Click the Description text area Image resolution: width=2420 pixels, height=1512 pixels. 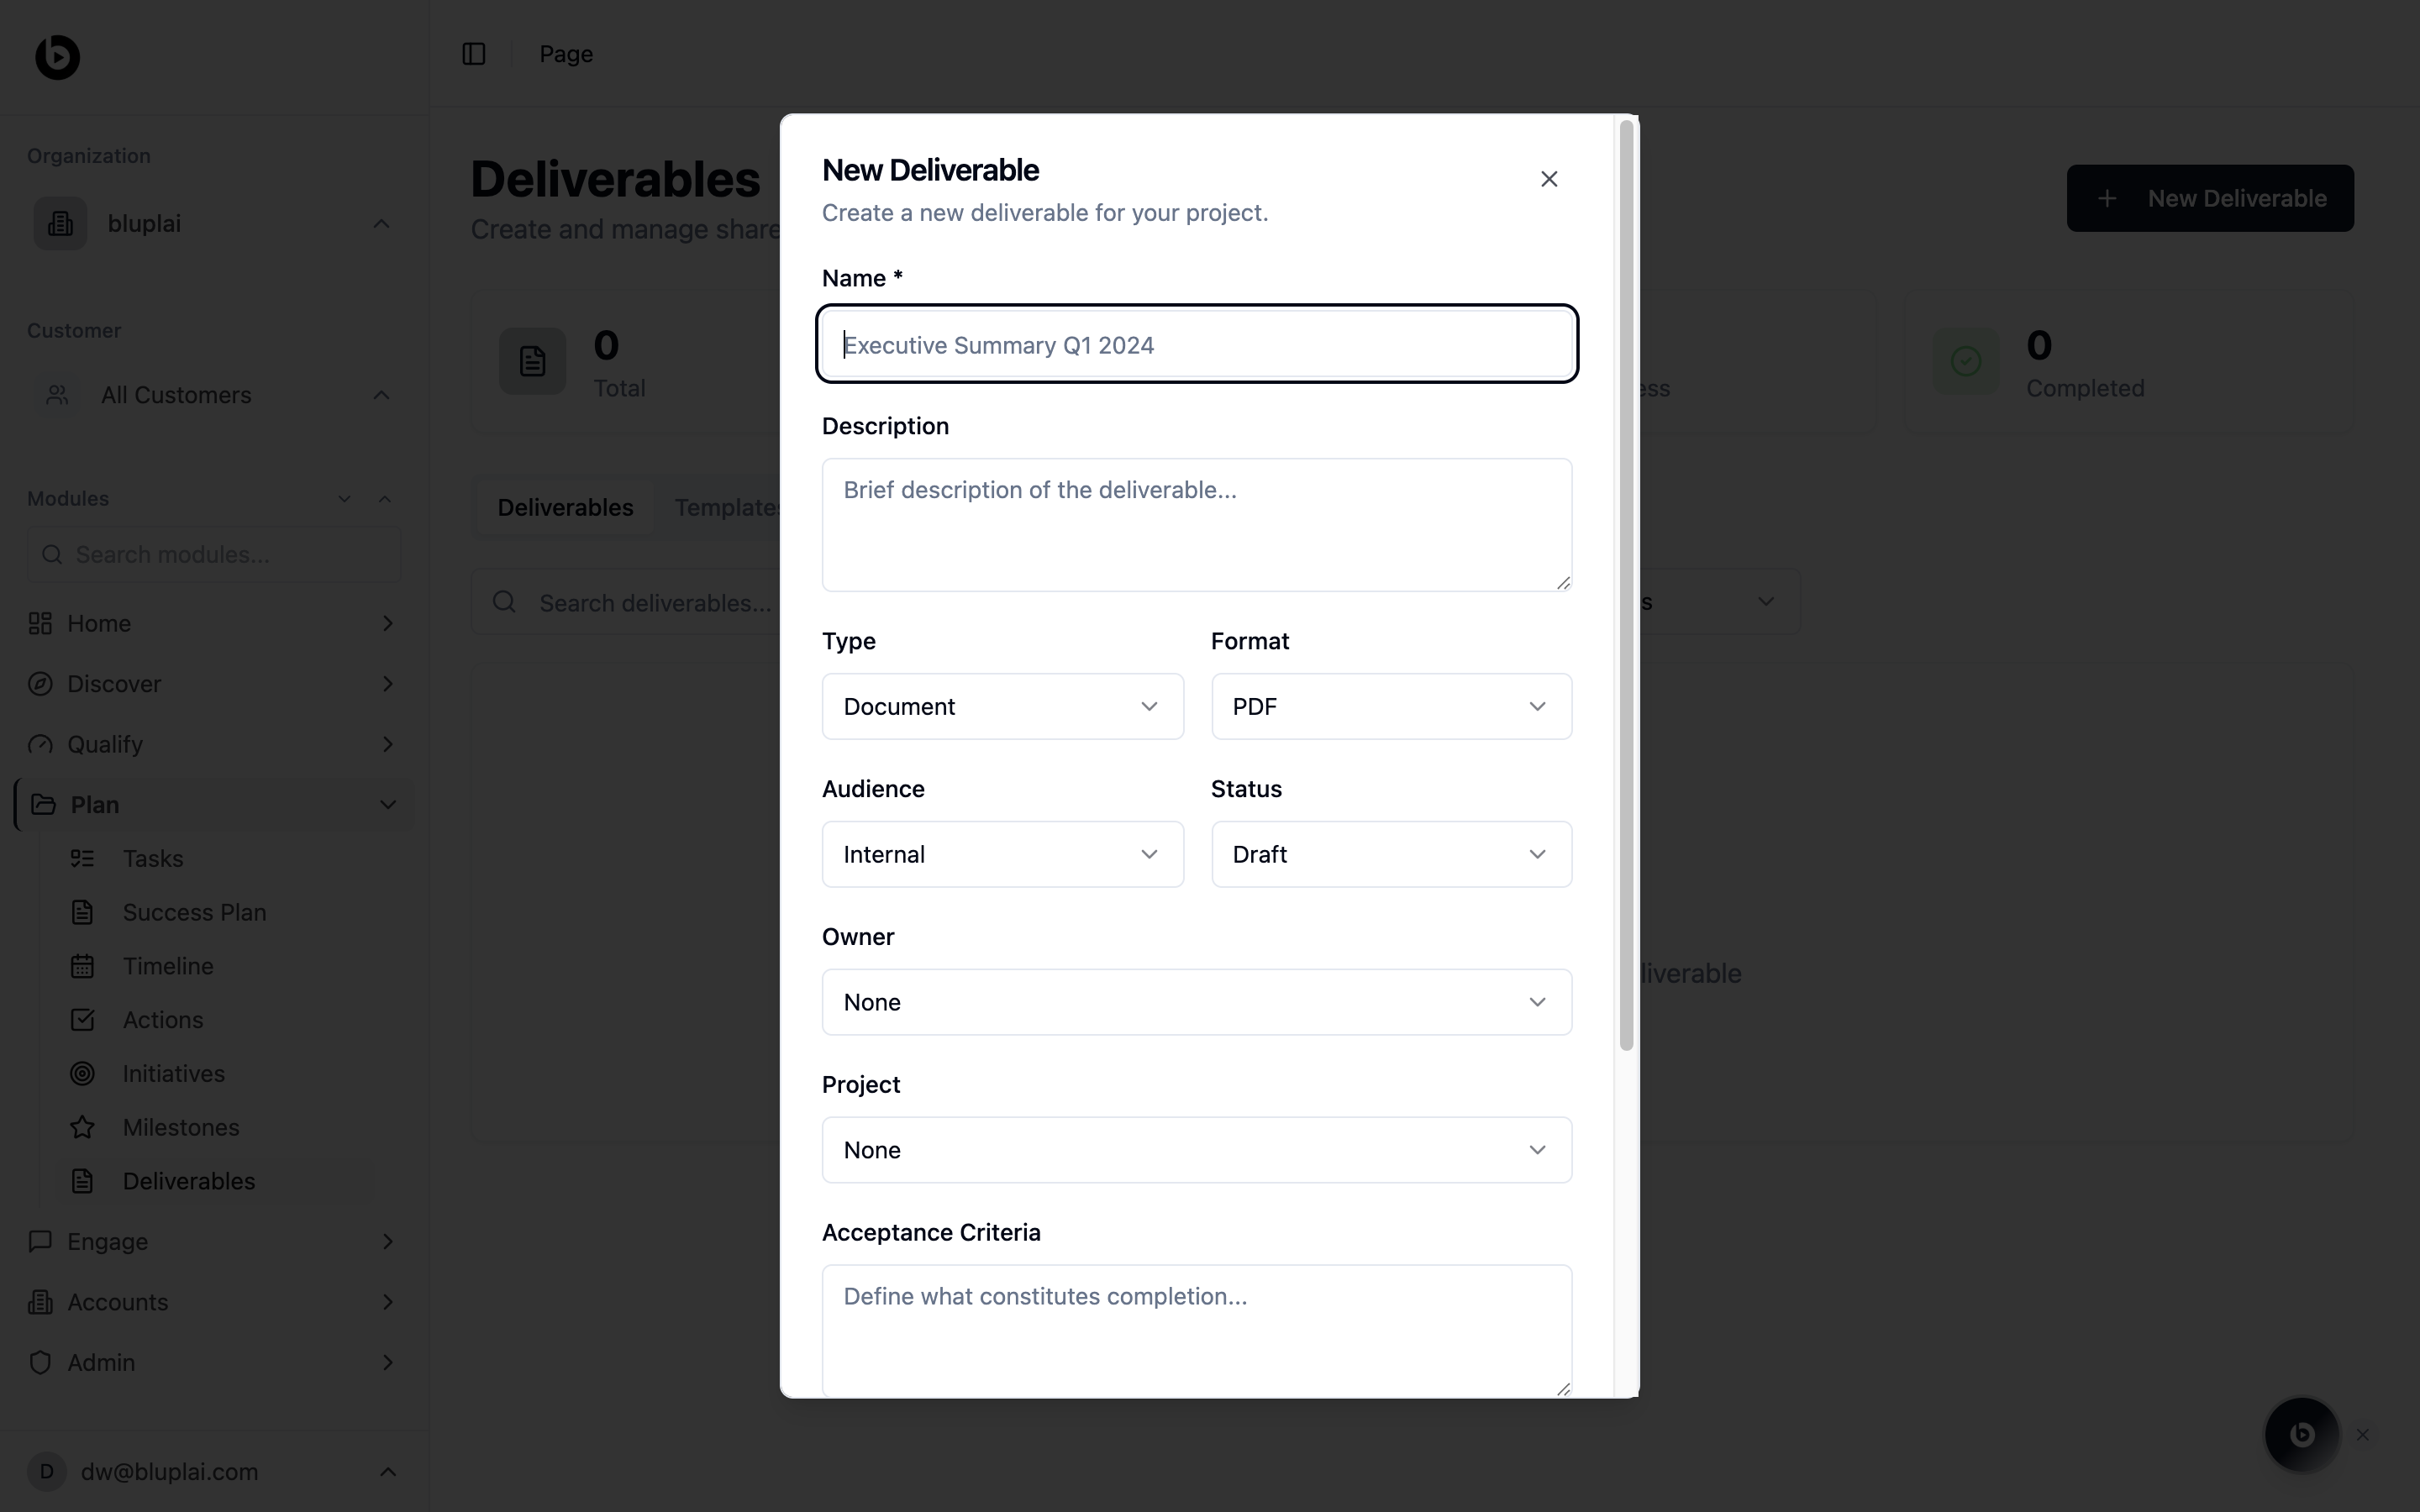click(x=1196, y=525)
